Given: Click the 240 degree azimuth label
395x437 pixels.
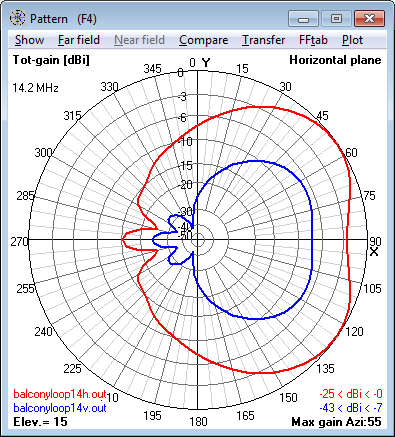Looking at the screenshot, I should click(43, 331).
